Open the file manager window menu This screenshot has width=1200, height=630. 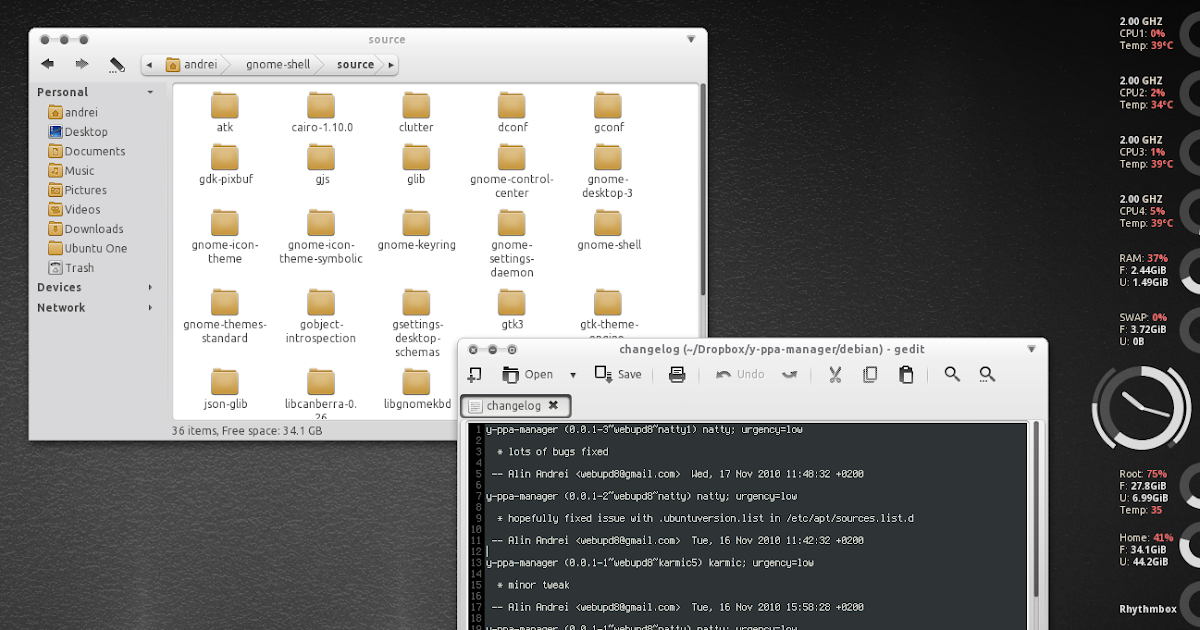pos(690,39)
